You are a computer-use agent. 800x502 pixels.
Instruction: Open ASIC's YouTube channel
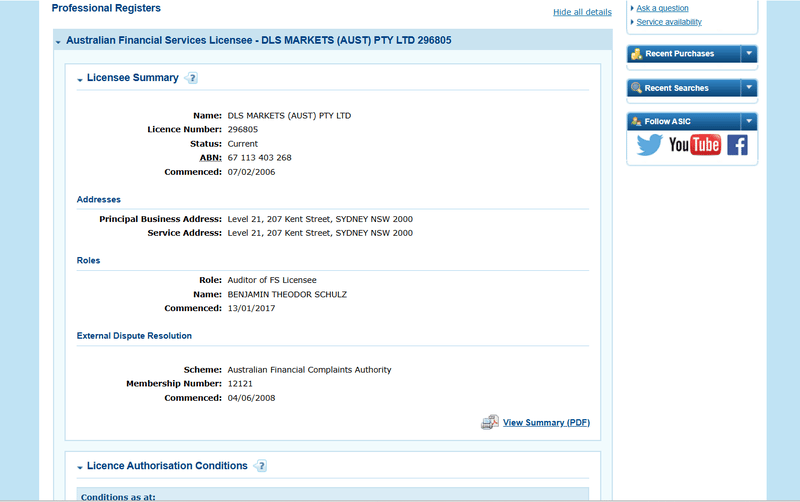pyautogui.click(x=695, y=145)
